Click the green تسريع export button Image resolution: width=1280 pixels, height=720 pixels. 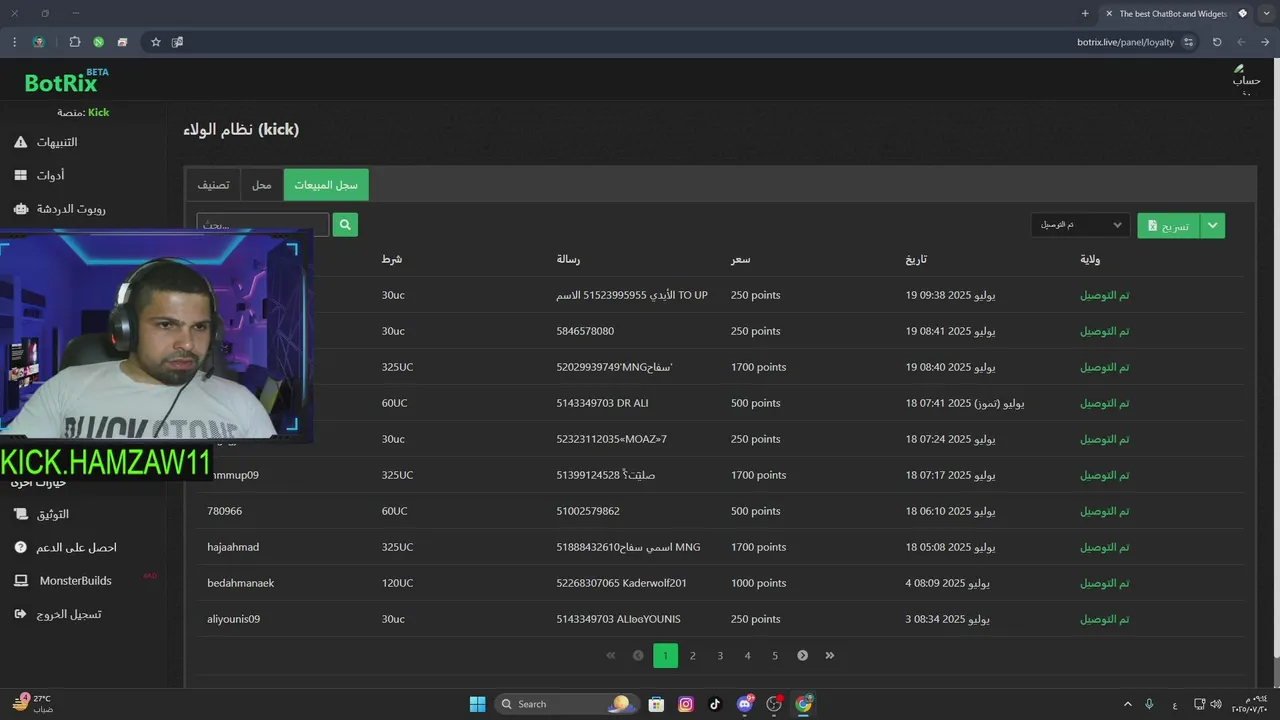[1168, 225]
